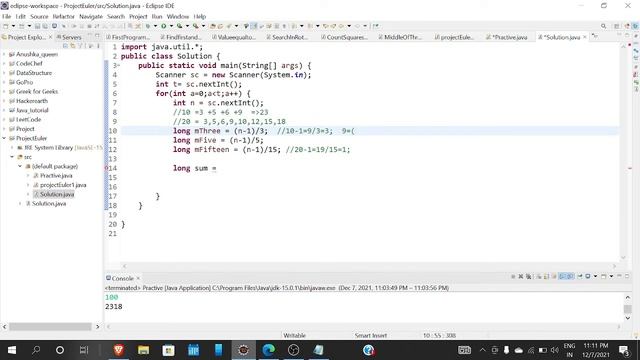Screen dimensions: 640x360
Task: Open File Explorer from taskbar
Action: [x=143, y=350]
